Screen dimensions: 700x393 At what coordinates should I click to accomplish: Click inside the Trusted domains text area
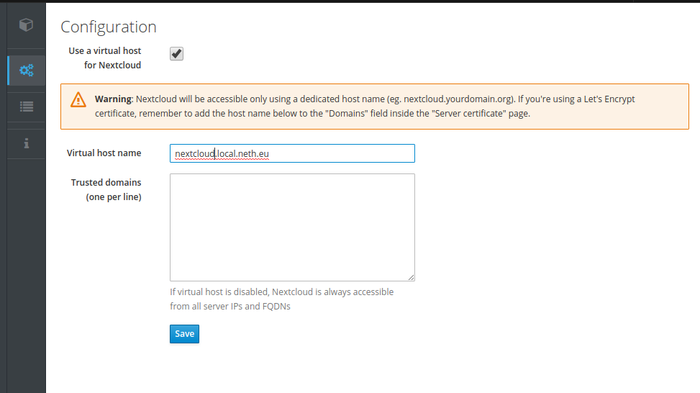tap(292, 227)
